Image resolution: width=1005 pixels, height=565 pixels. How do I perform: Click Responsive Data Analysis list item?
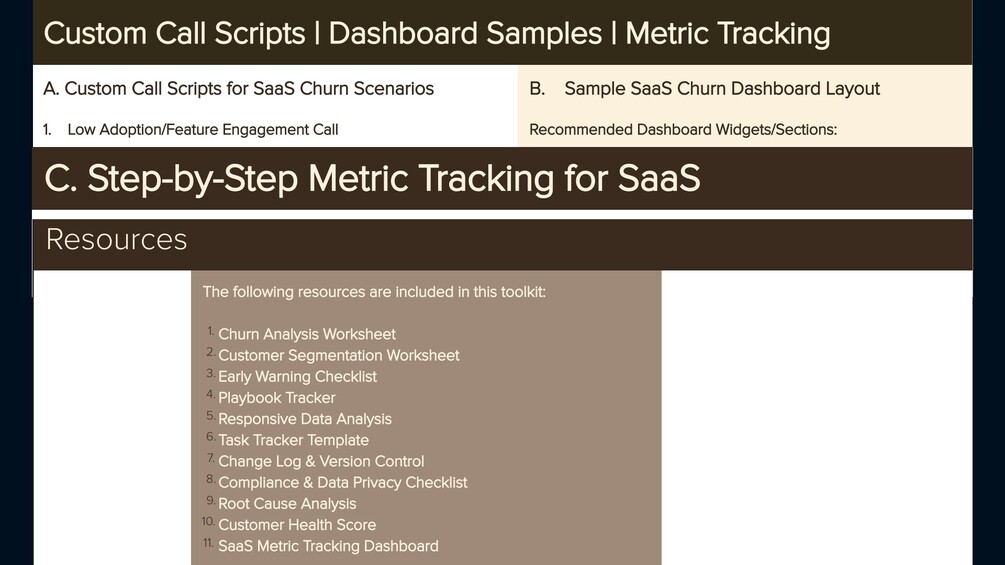(x=305, y=419)
